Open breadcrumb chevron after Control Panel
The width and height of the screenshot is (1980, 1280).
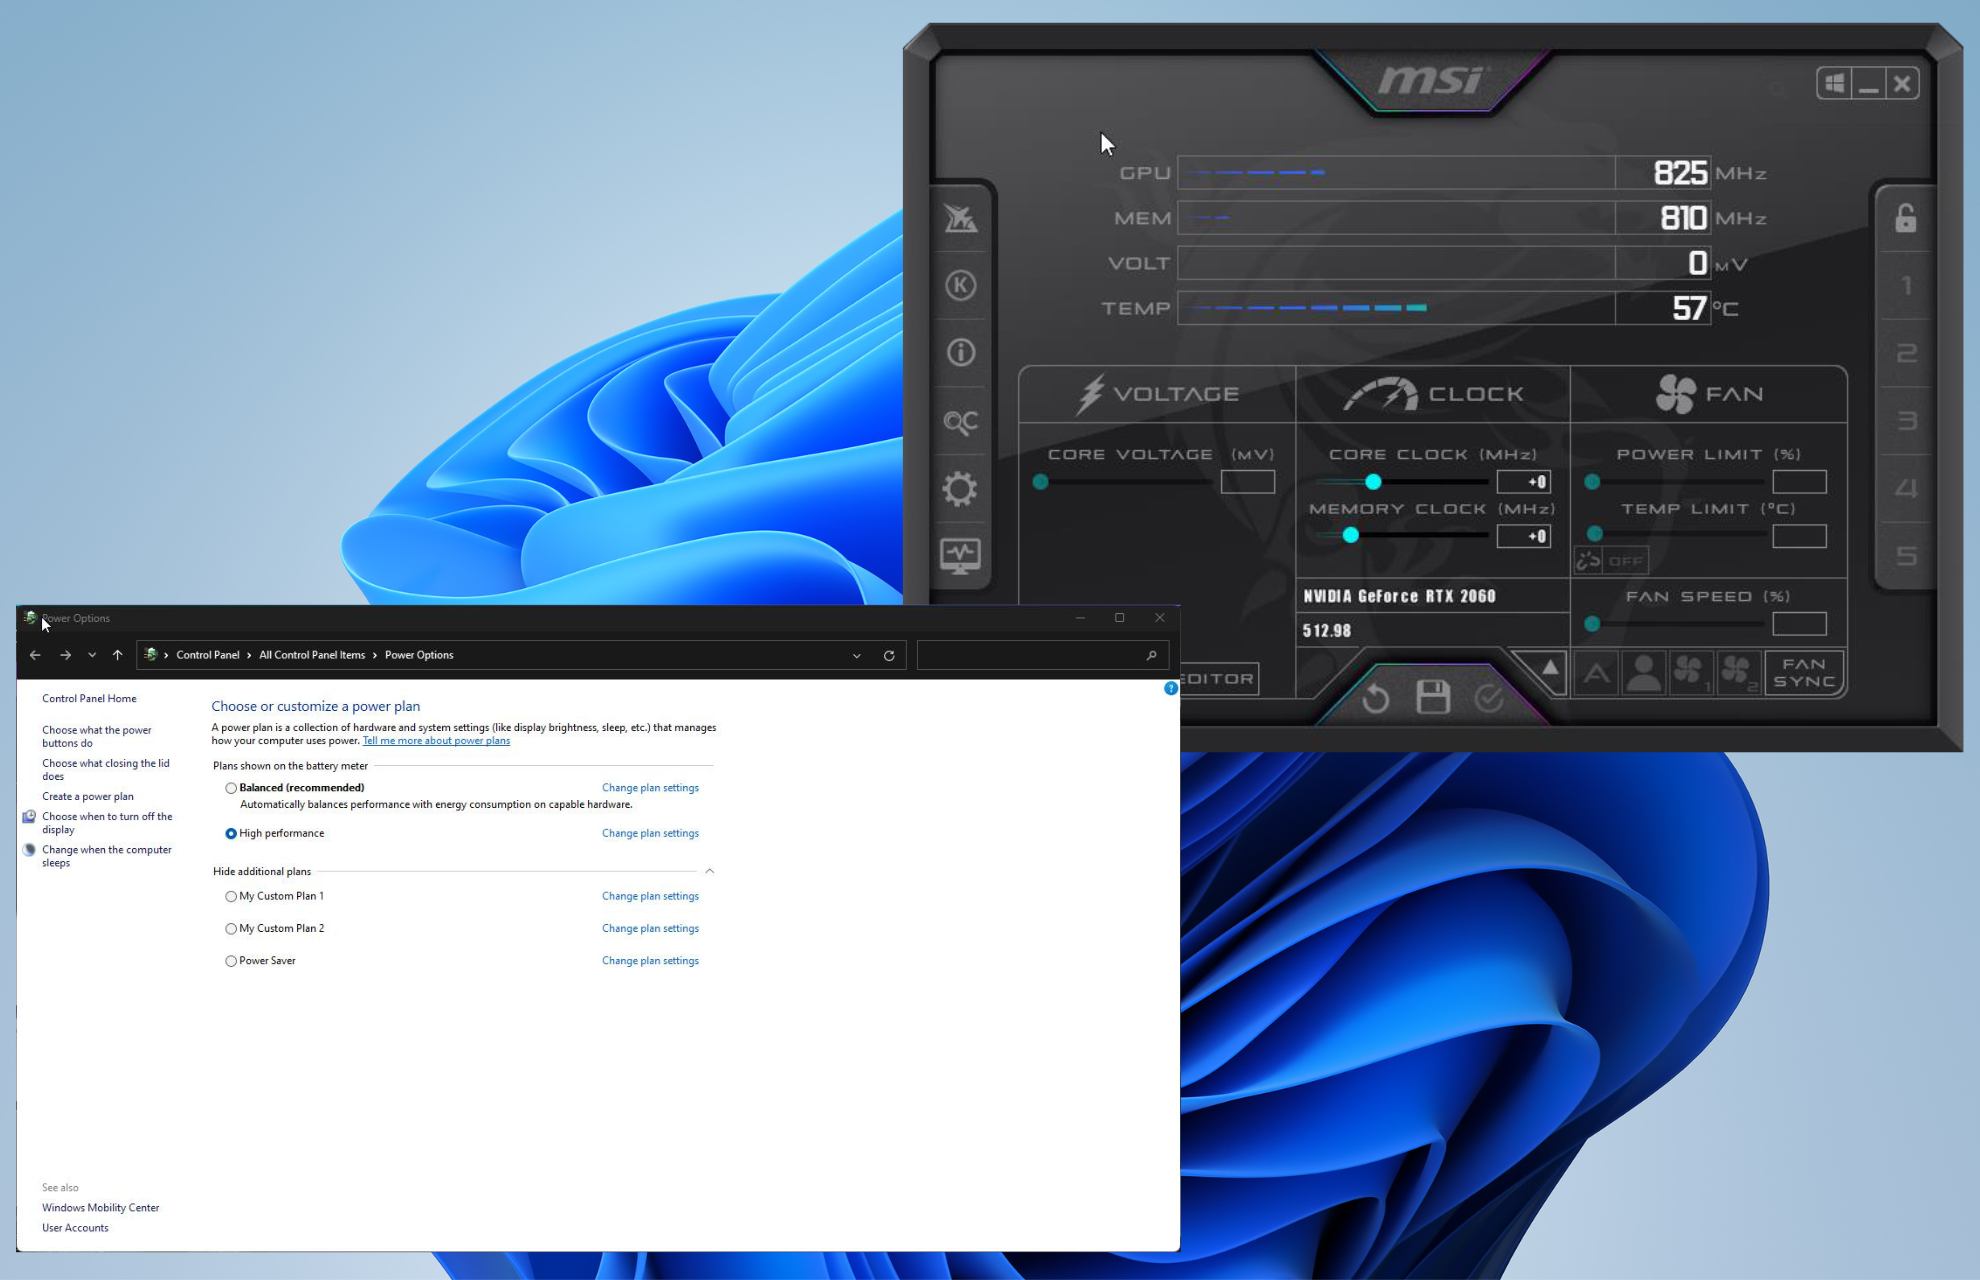[x=249, y=655]
